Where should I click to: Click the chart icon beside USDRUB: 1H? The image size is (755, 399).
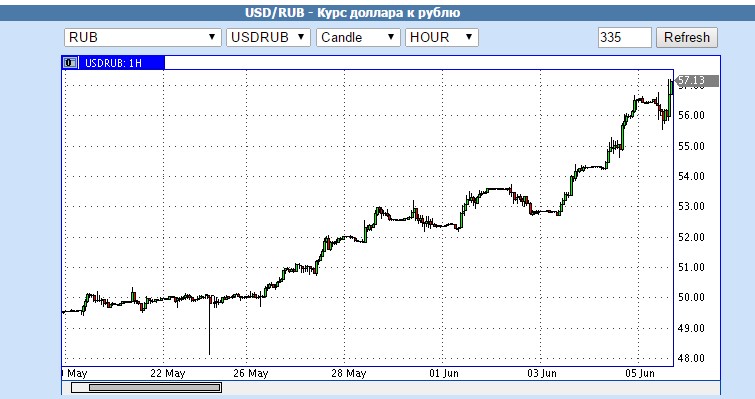click(x=70, y=63)
